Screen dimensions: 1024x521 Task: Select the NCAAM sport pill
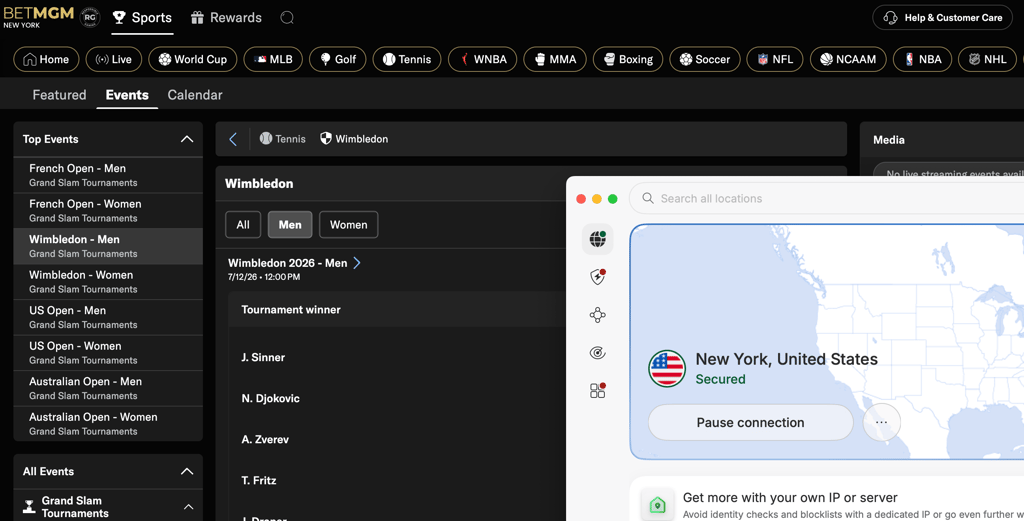[x=848, y=59]
